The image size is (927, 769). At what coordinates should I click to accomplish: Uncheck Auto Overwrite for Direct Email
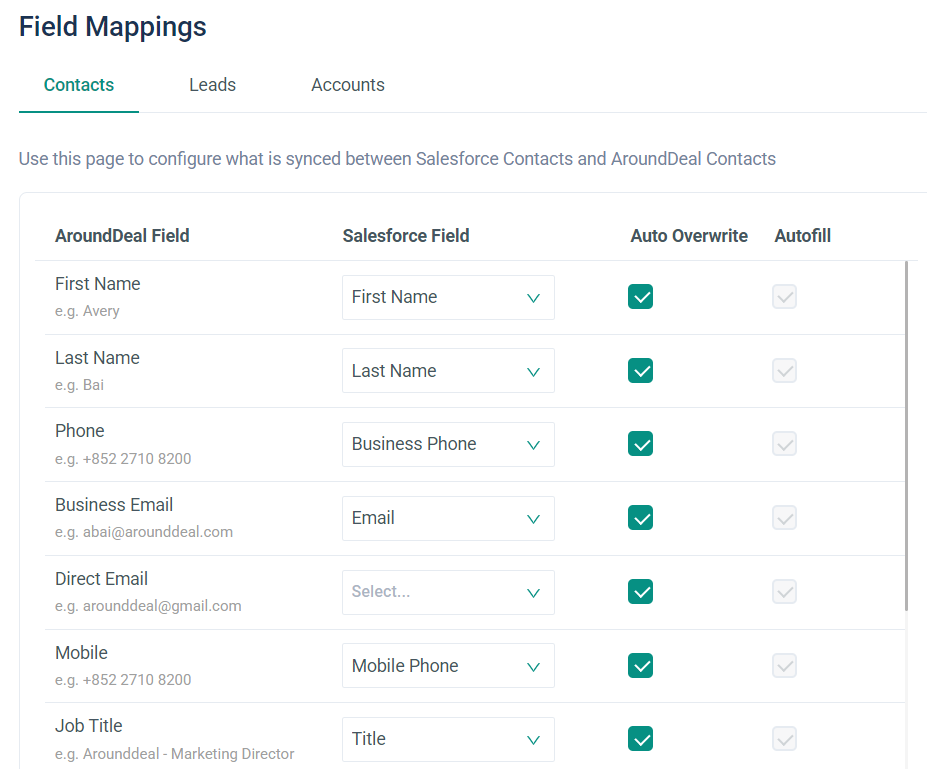(x=640, y=592)
